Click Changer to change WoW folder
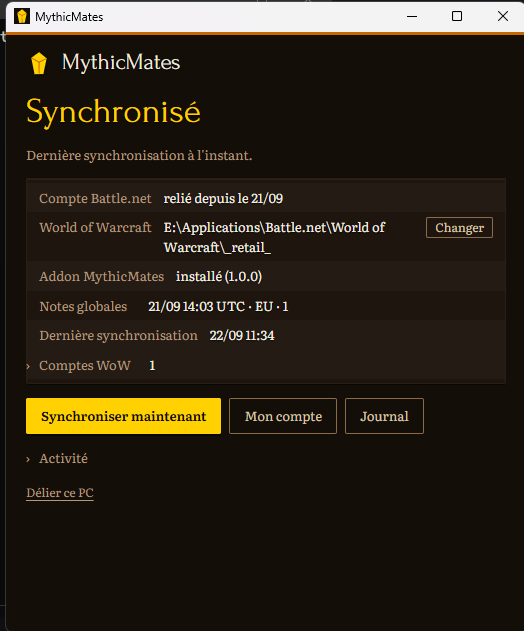This screenshot has width=524, height=631. pyautogui.click(x=459, y=228)
